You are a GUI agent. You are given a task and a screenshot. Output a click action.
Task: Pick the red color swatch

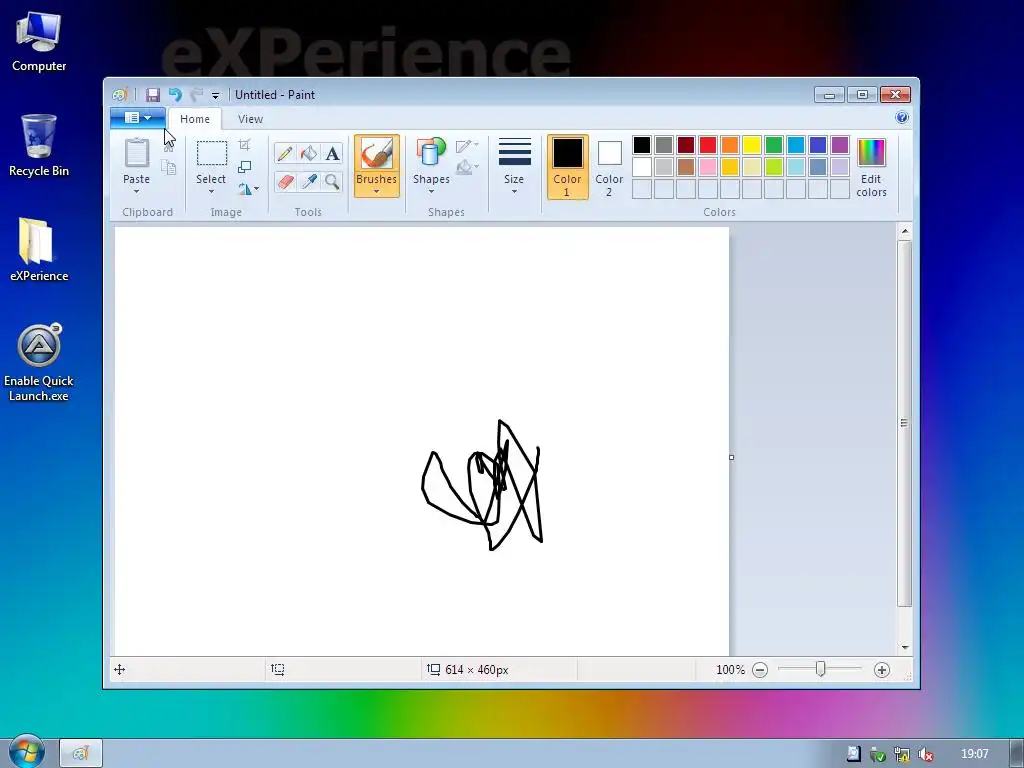click(x=708, y=145)
